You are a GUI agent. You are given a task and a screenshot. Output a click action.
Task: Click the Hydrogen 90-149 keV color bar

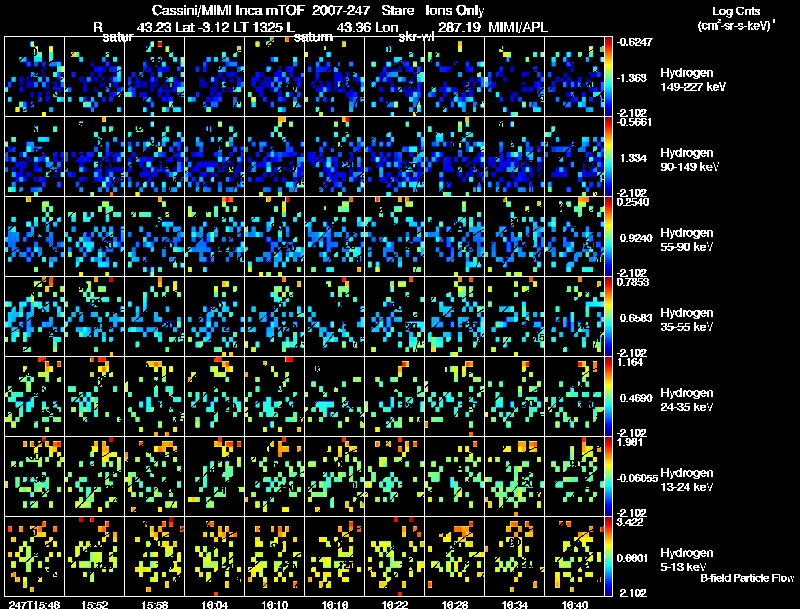(x=608, y=157)
